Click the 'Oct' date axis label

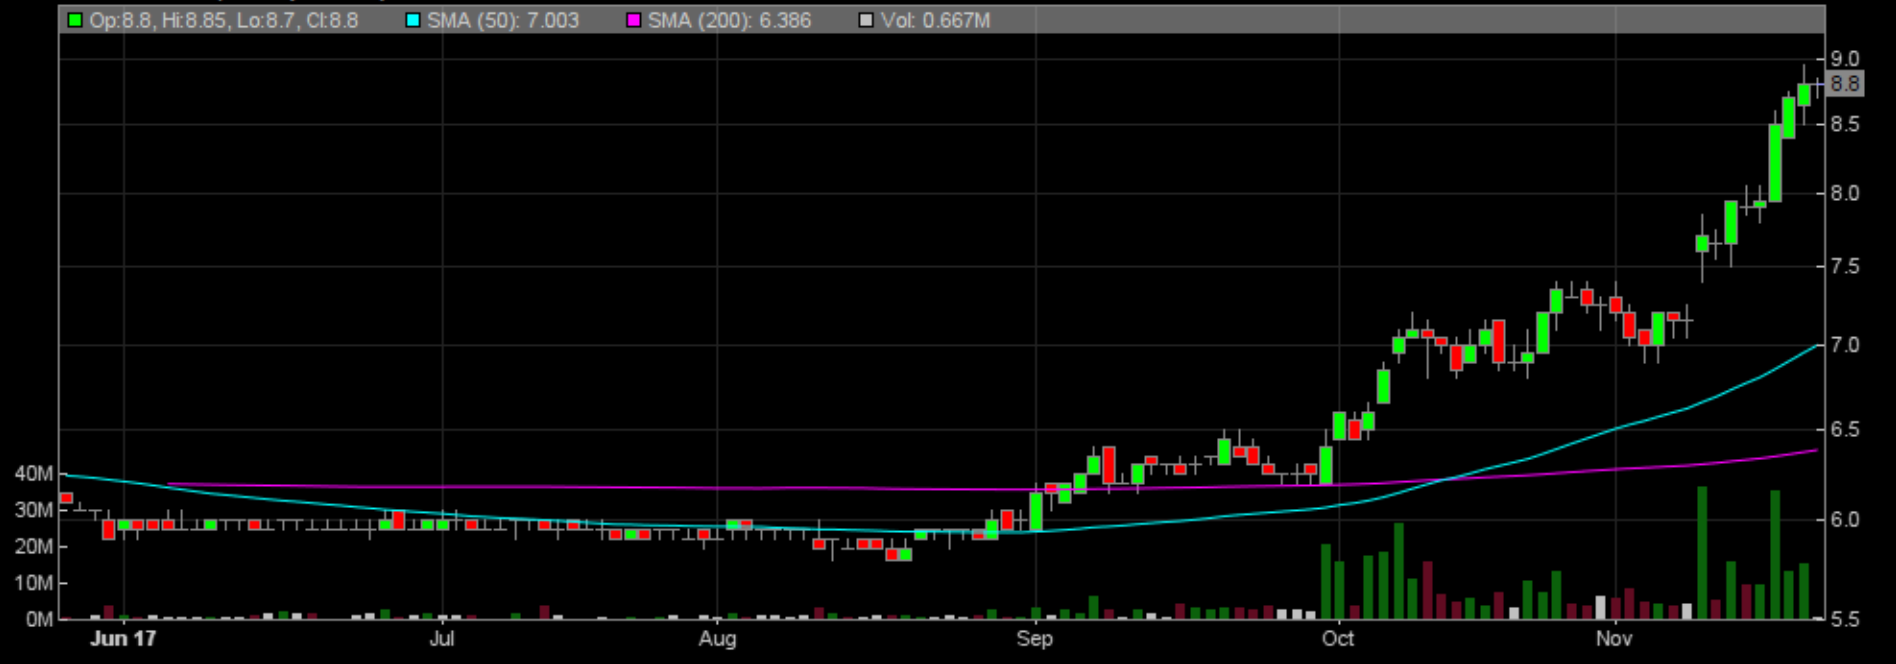pos(1338,638)
